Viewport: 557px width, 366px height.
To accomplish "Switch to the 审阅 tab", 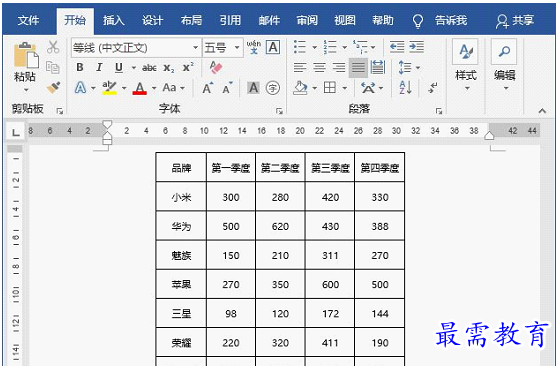I will [x=307, y=20].
